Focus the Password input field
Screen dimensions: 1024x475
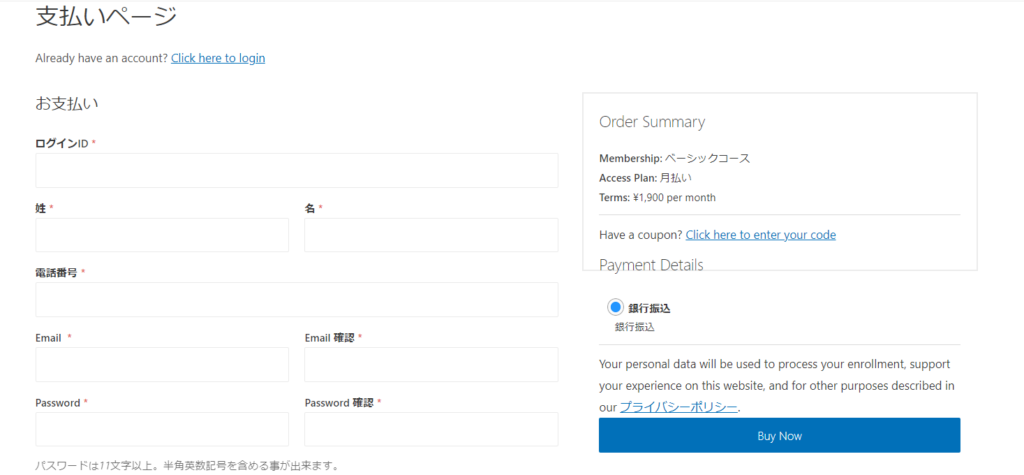point(162,429)
